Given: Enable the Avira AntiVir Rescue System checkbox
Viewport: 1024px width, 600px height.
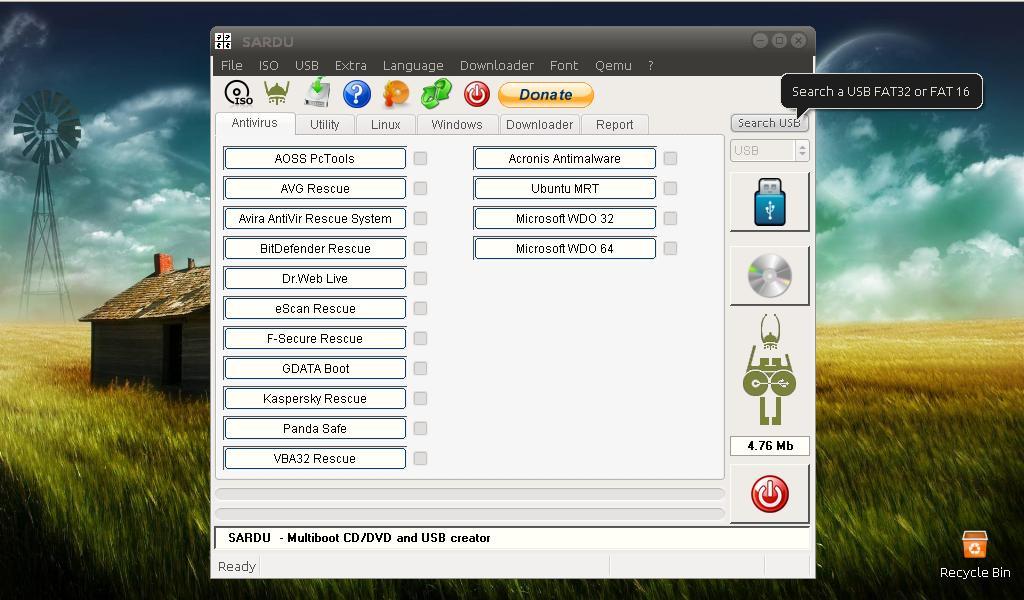Looking at the screenshot, I should pos(421,219).
